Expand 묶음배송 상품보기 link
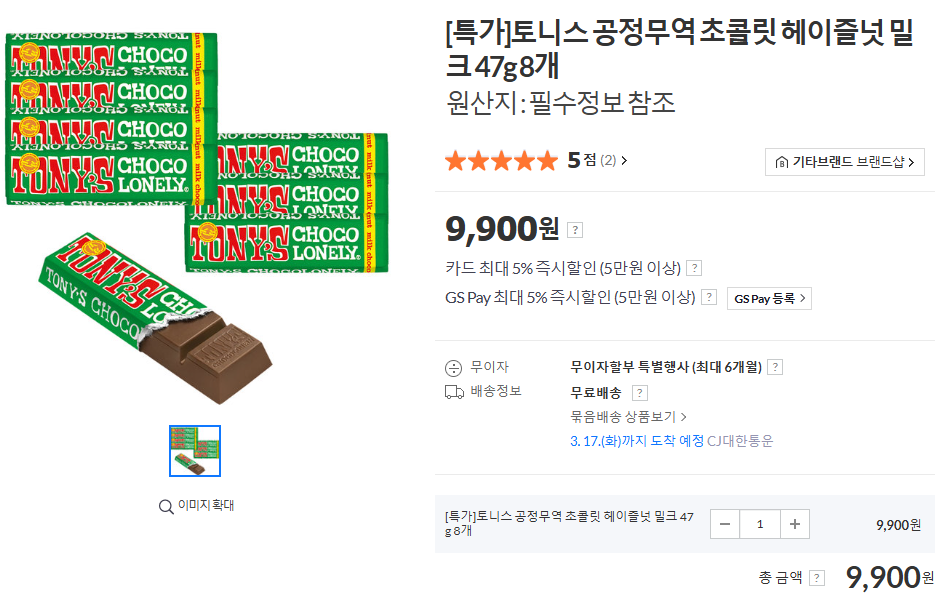 click(628, 416)
